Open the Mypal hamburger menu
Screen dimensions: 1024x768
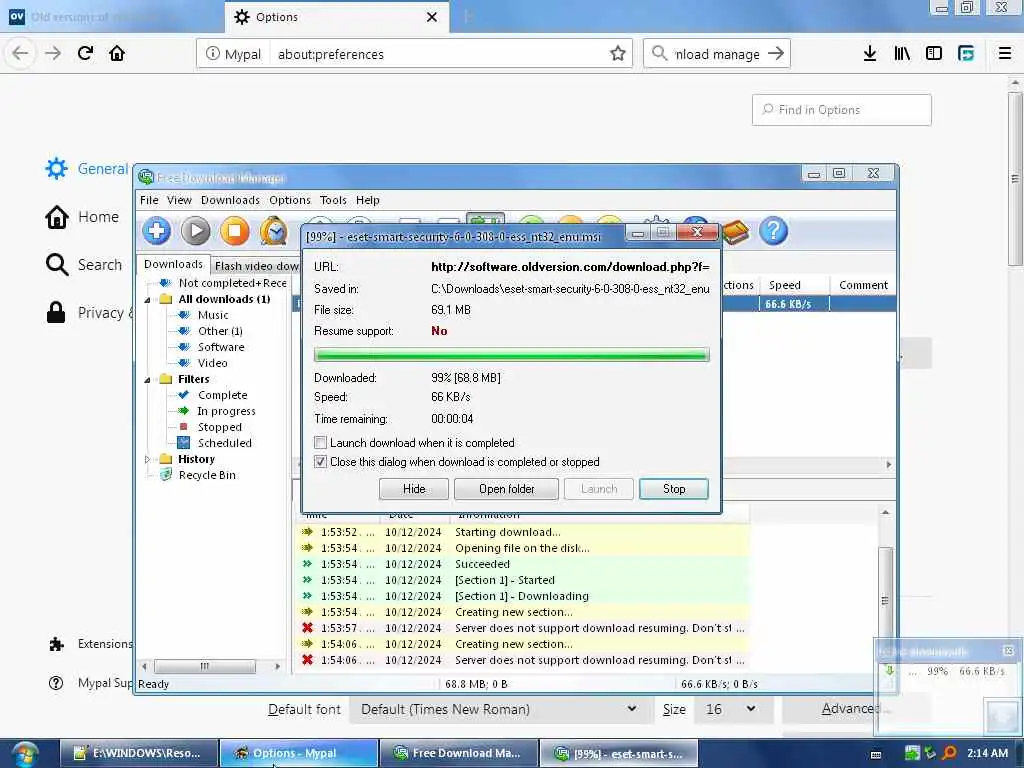(x=1005, y=54)
